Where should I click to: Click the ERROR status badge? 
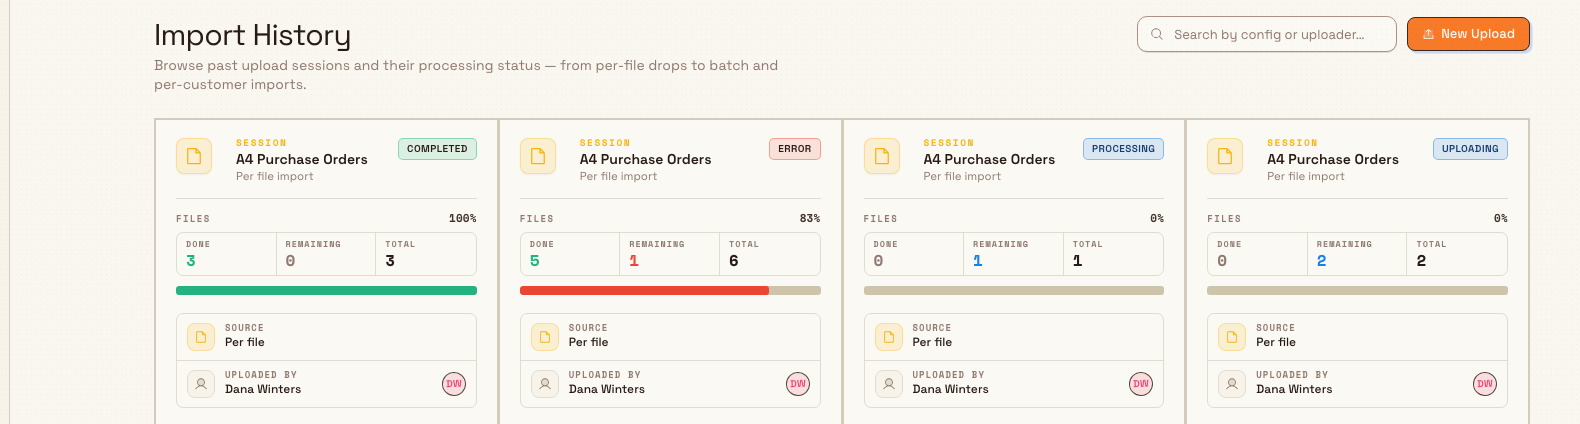point(795,149)
